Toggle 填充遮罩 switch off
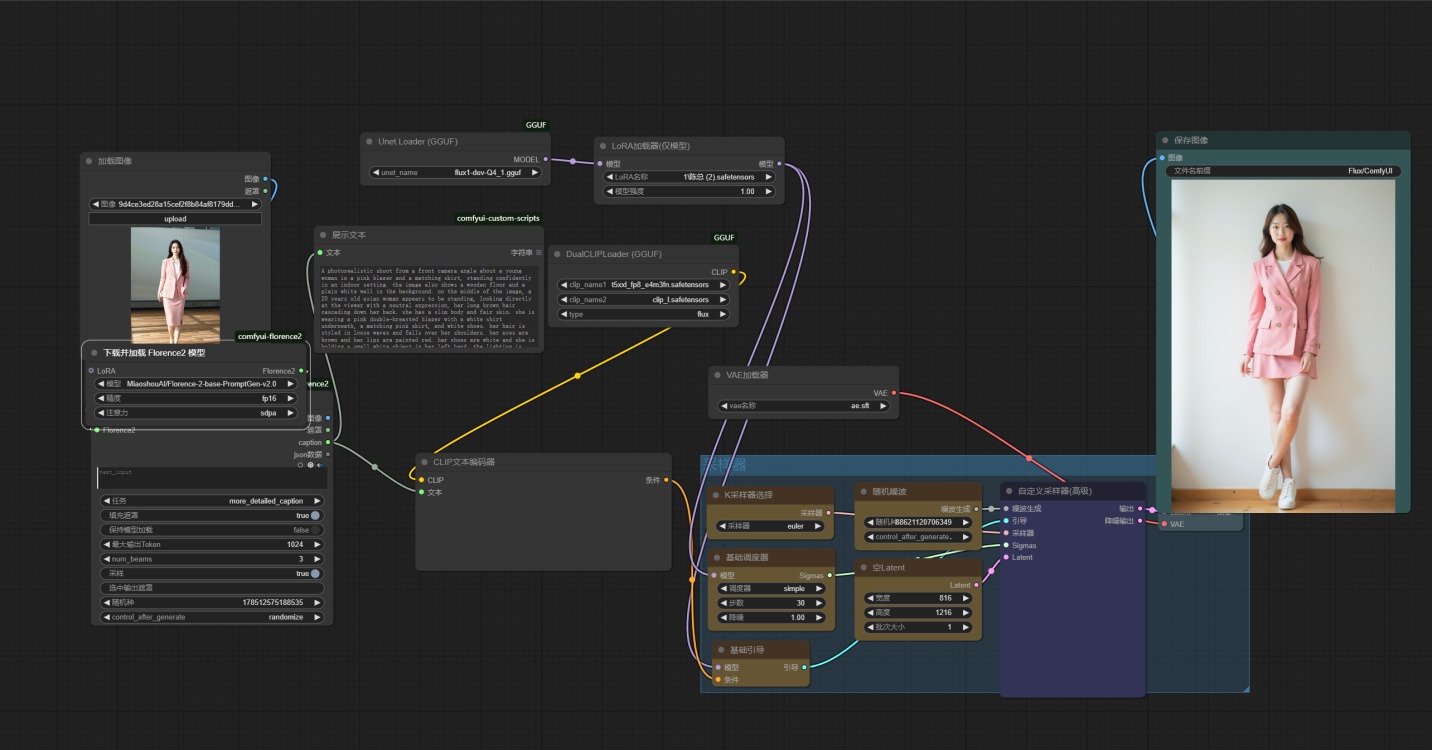The height and width of the screenshot is (750, 1432). [x=315, y=515]
